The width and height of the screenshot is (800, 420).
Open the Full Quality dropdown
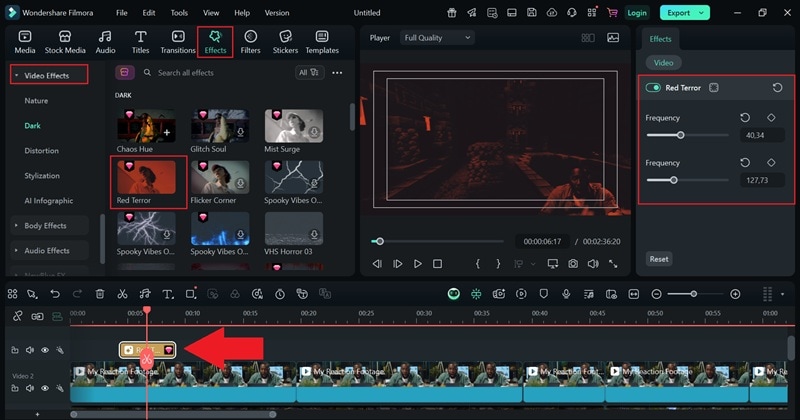[437, 38]
